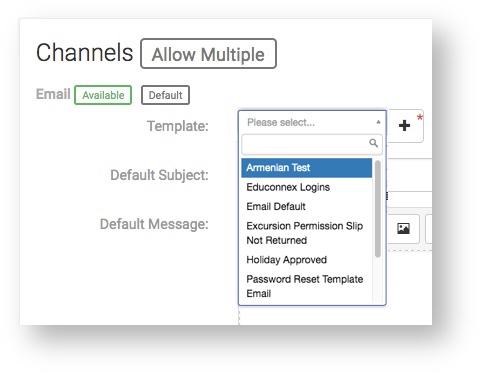Click the Default Message: label
This screenshot has height=373, width=480.
point(154,224)
